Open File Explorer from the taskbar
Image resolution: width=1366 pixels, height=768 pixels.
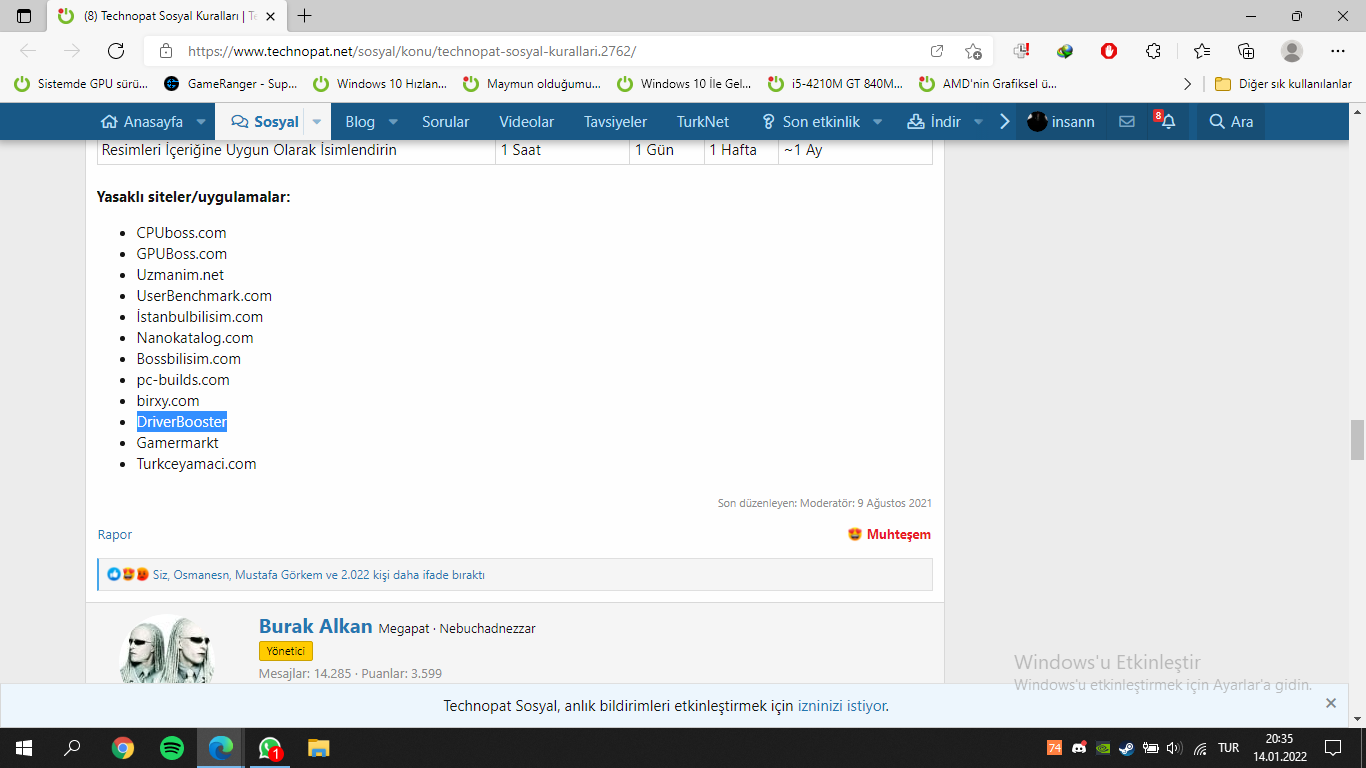tap(319, 748)
